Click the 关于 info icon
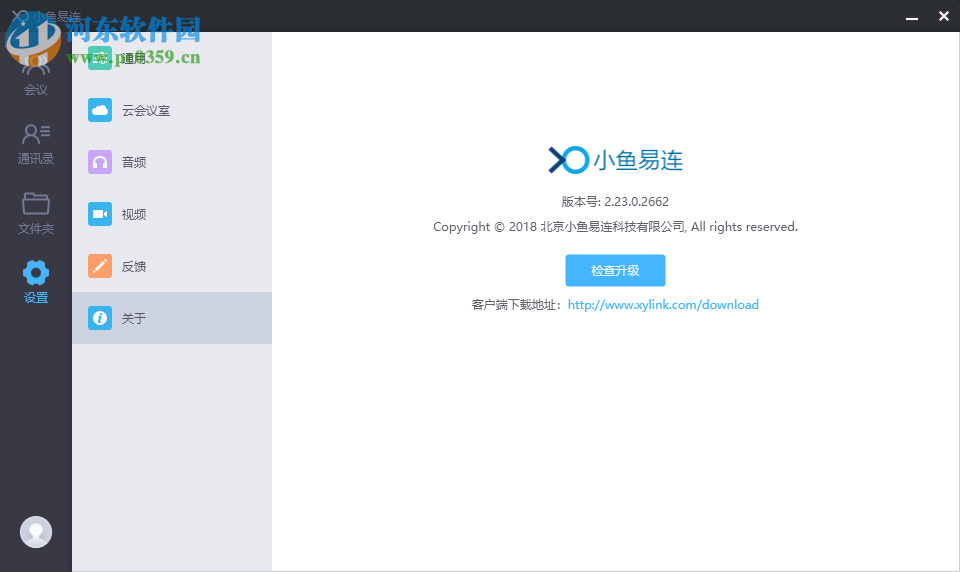 click(x=100, y=318)
